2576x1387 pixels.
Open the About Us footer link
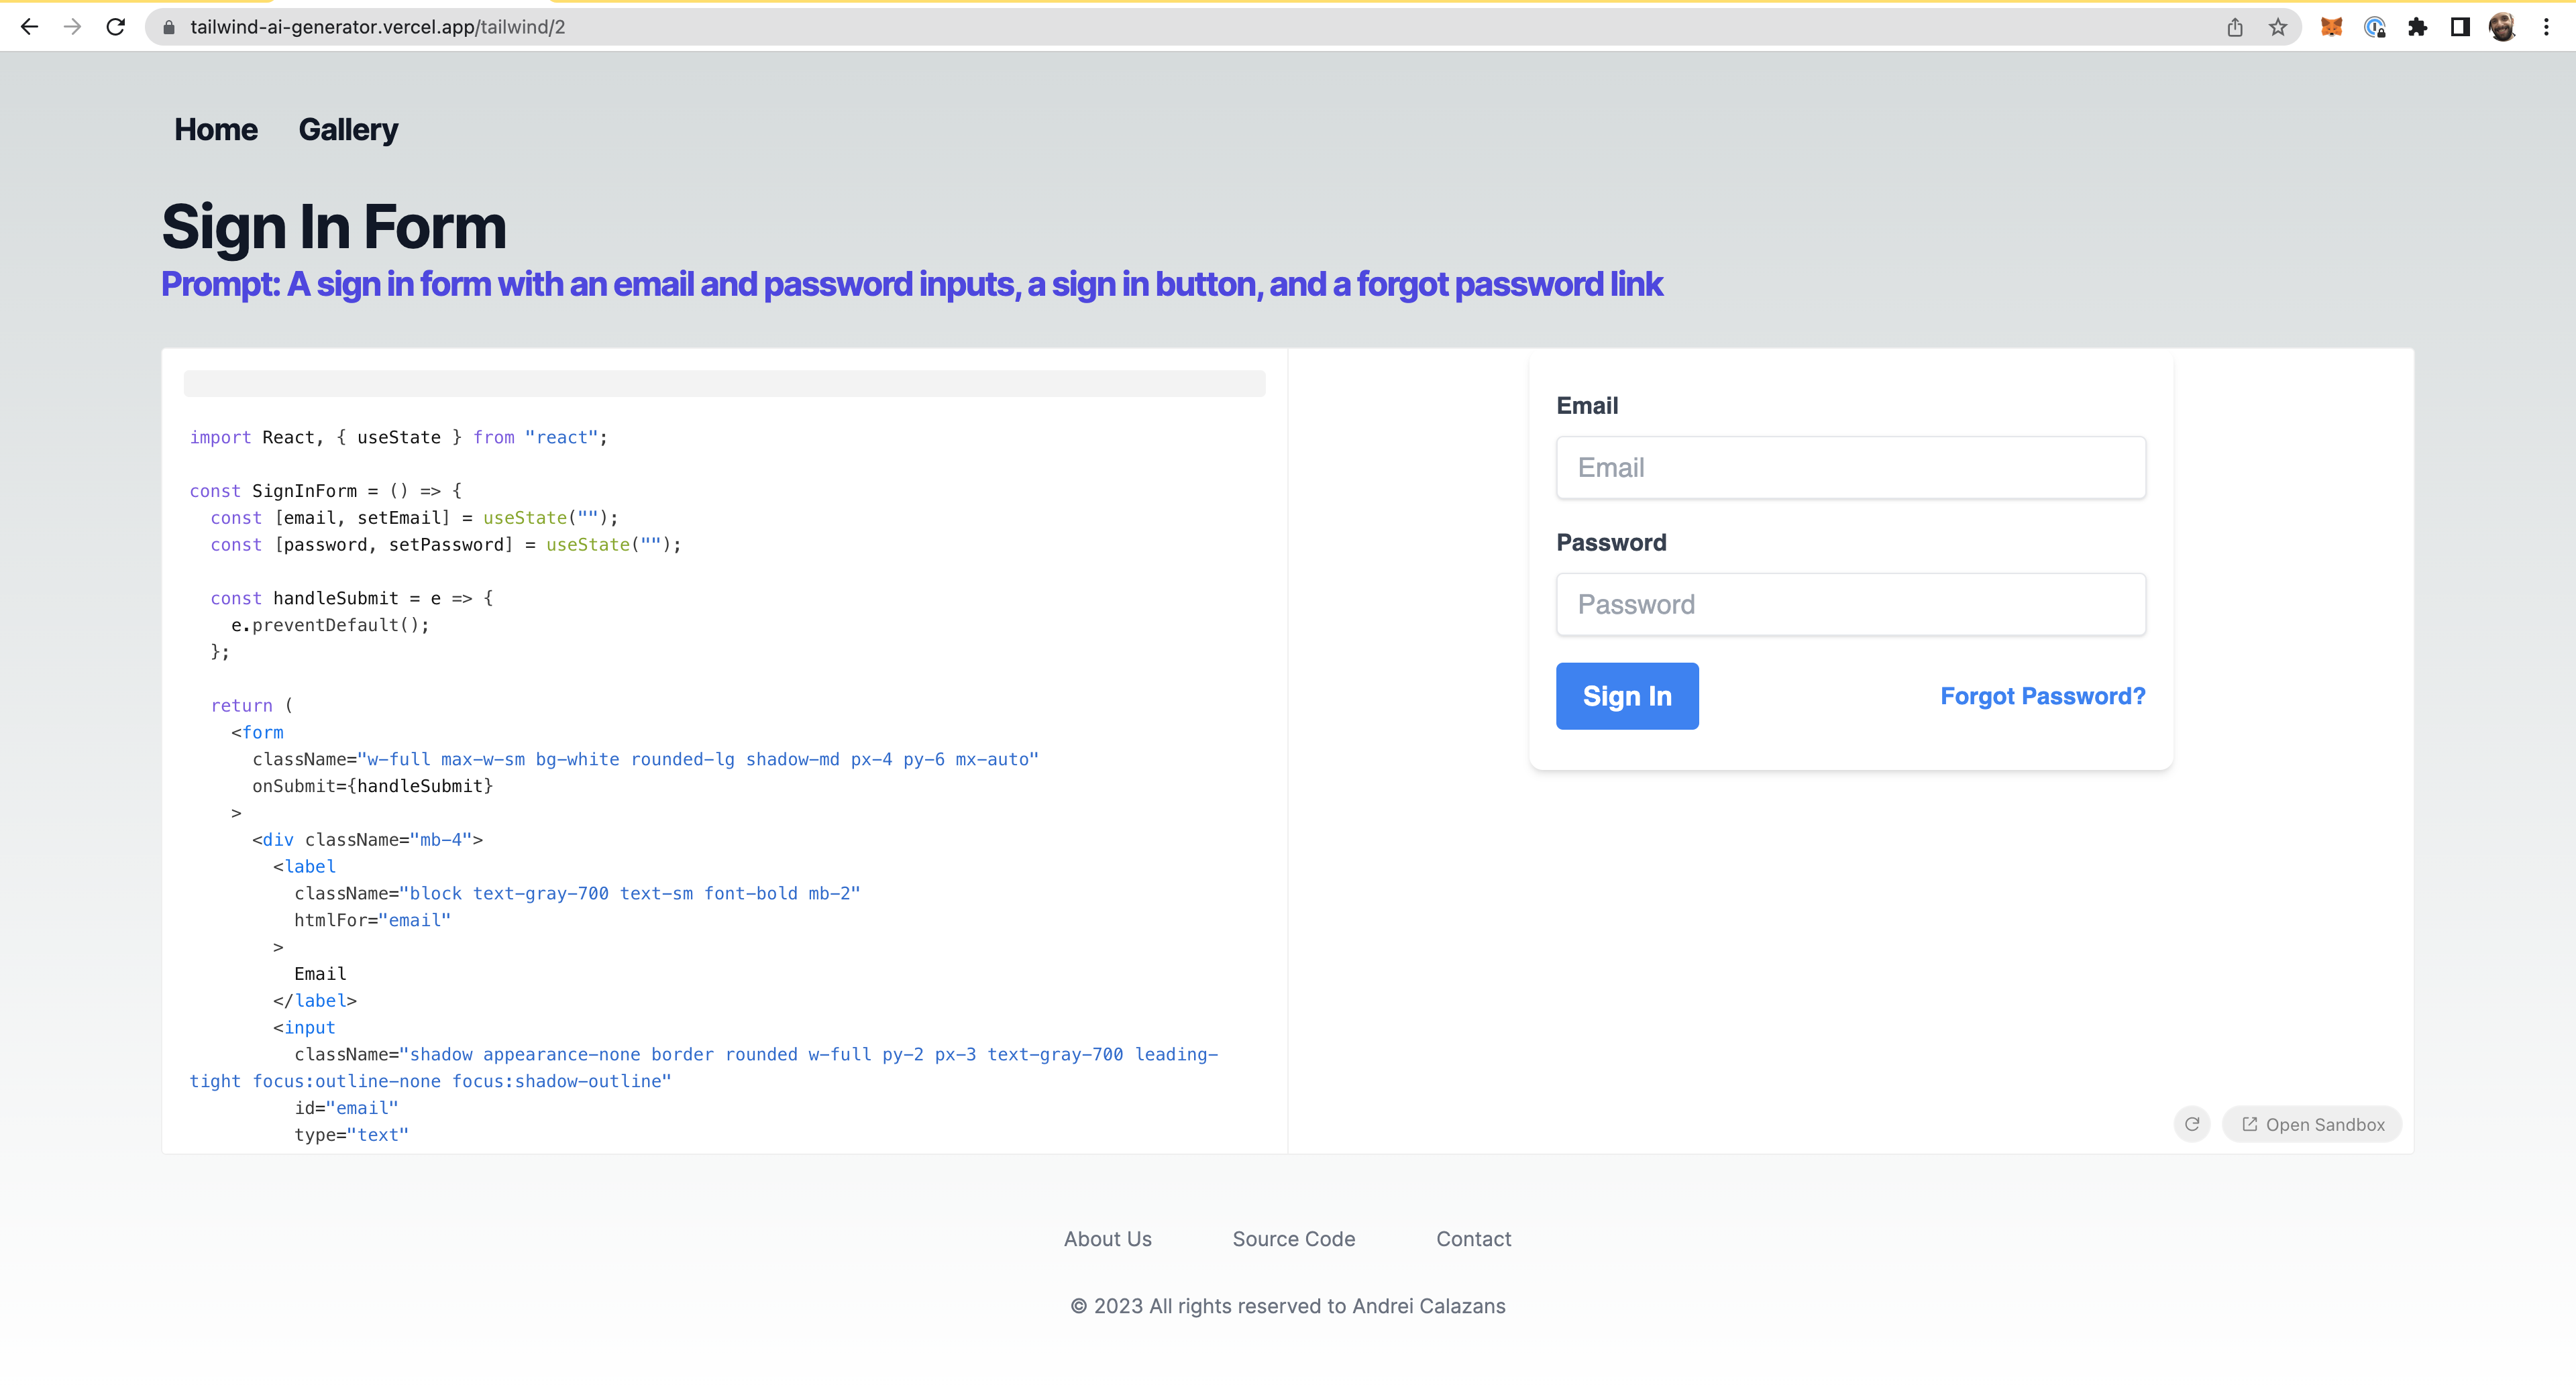[x=1108, y=1239]
